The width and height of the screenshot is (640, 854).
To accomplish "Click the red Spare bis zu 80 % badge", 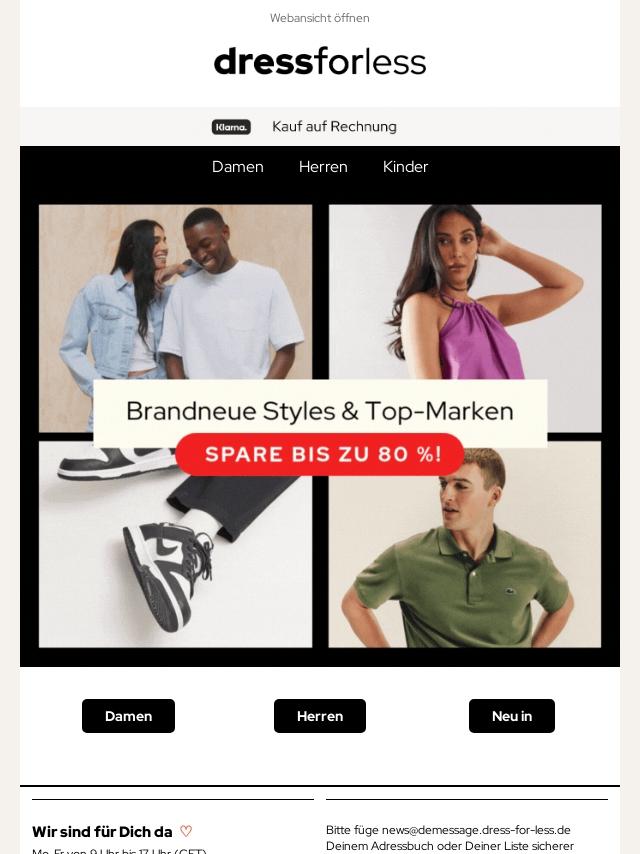I will [x=320, y=454].
